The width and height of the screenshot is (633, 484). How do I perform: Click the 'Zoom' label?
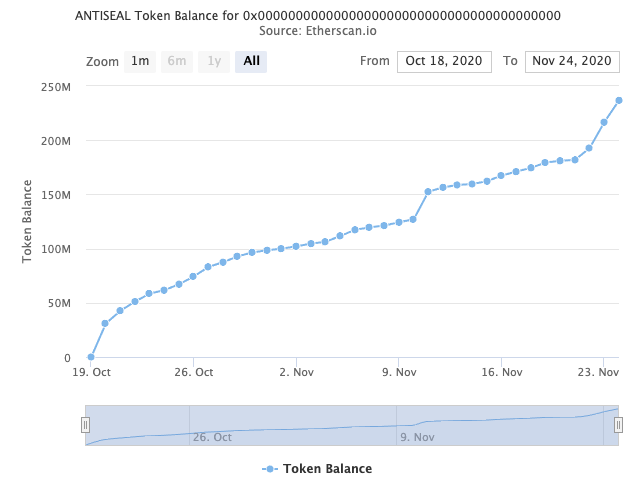point(102,62)
